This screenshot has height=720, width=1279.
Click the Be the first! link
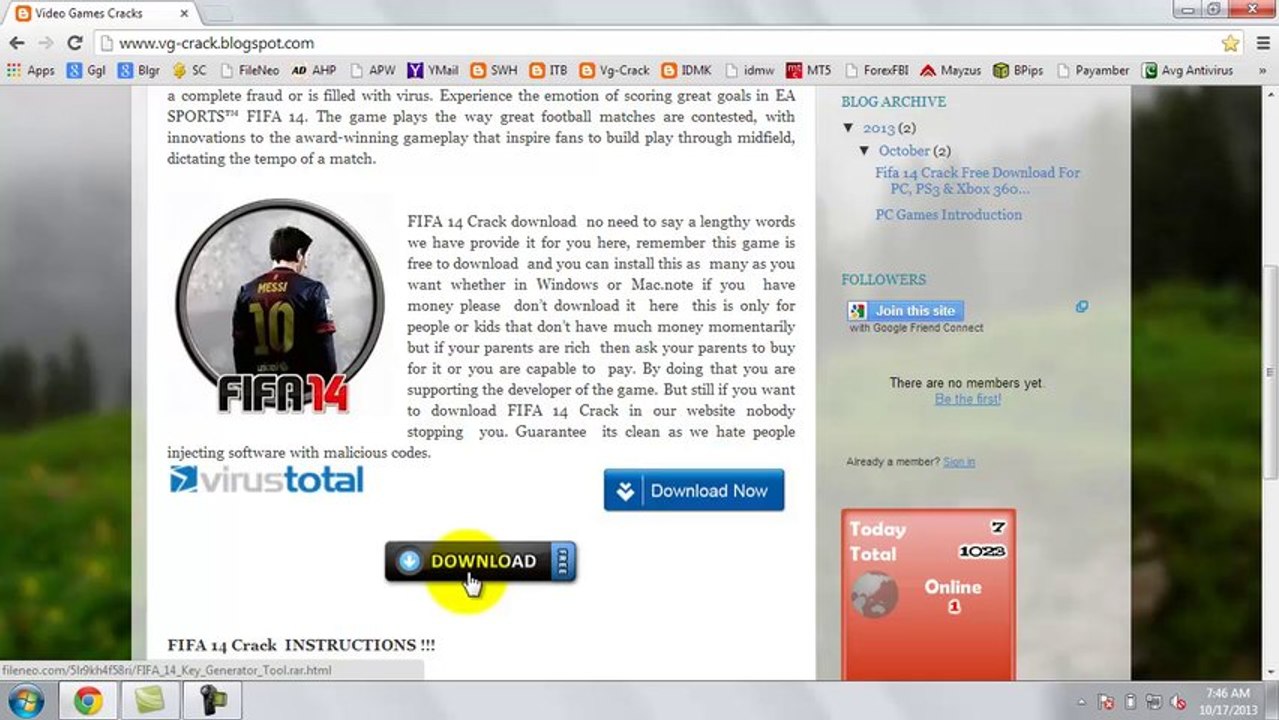[968, 399]
